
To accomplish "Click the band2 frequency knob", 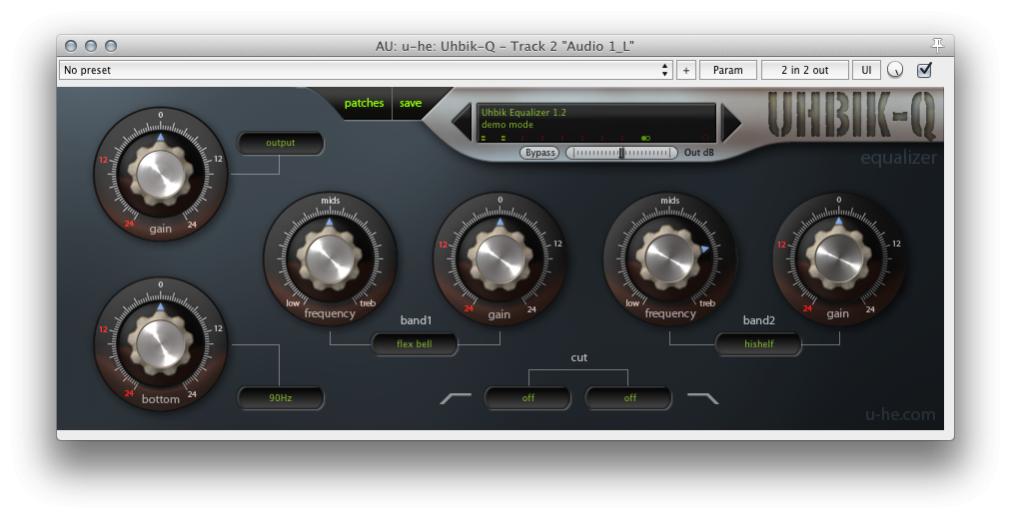I will 670,259.
